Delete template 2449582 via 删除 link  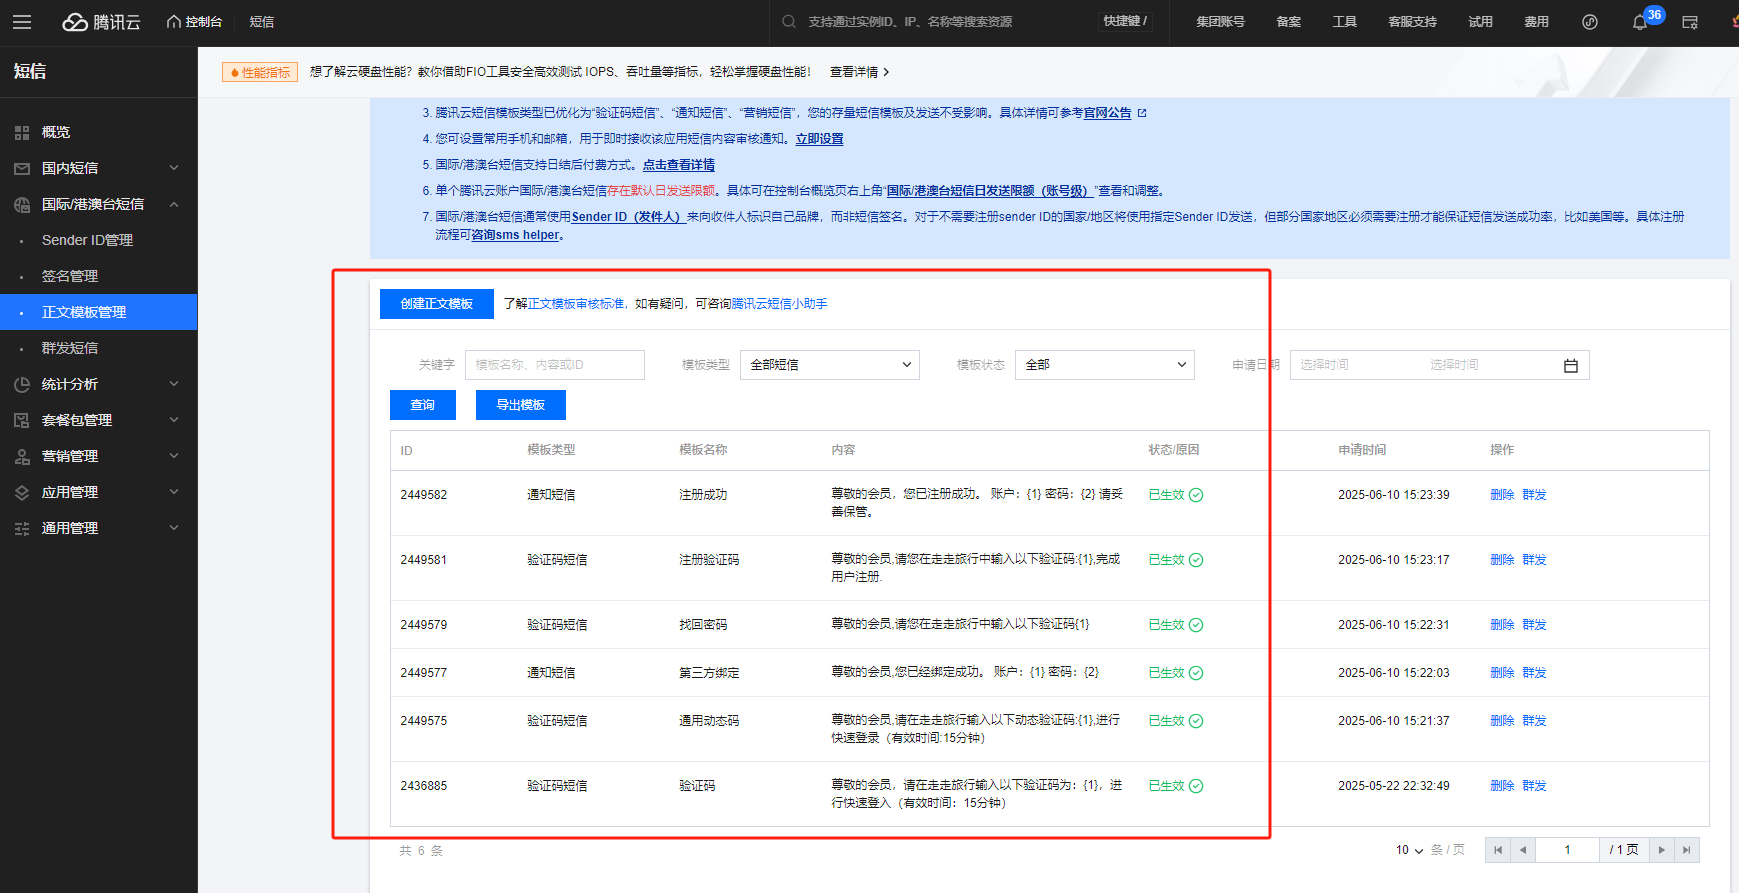pos(1501,495)
